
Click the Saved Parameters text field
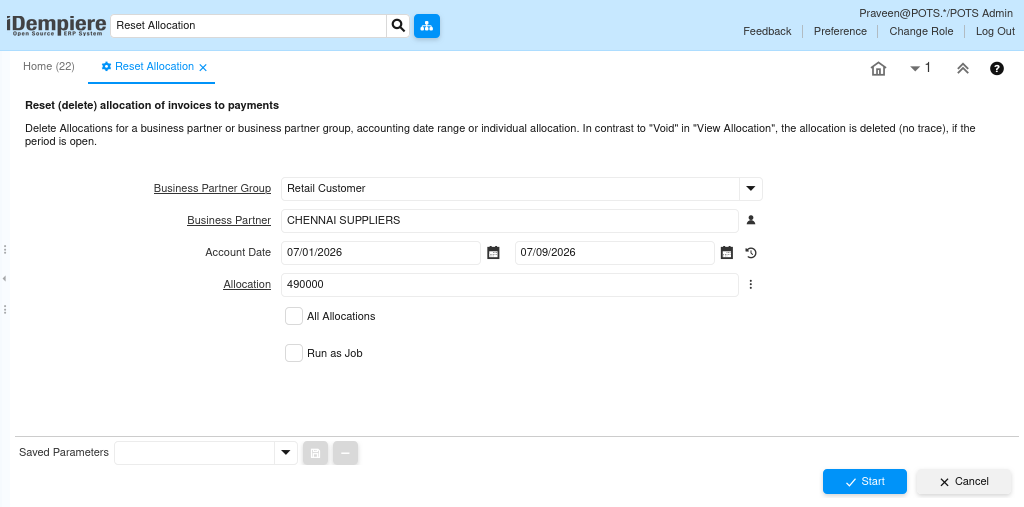[x=195, y=453]
